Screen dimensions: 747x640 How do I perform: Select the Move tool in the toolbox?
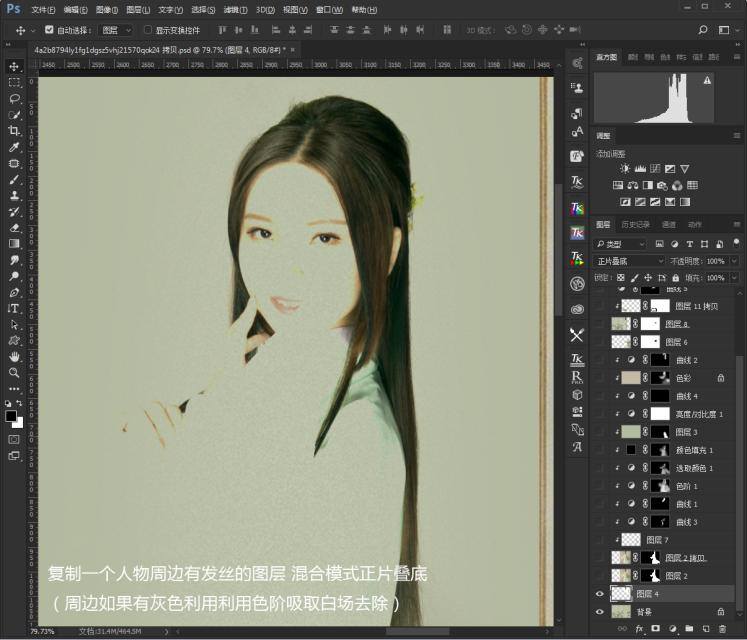point(14,67)
